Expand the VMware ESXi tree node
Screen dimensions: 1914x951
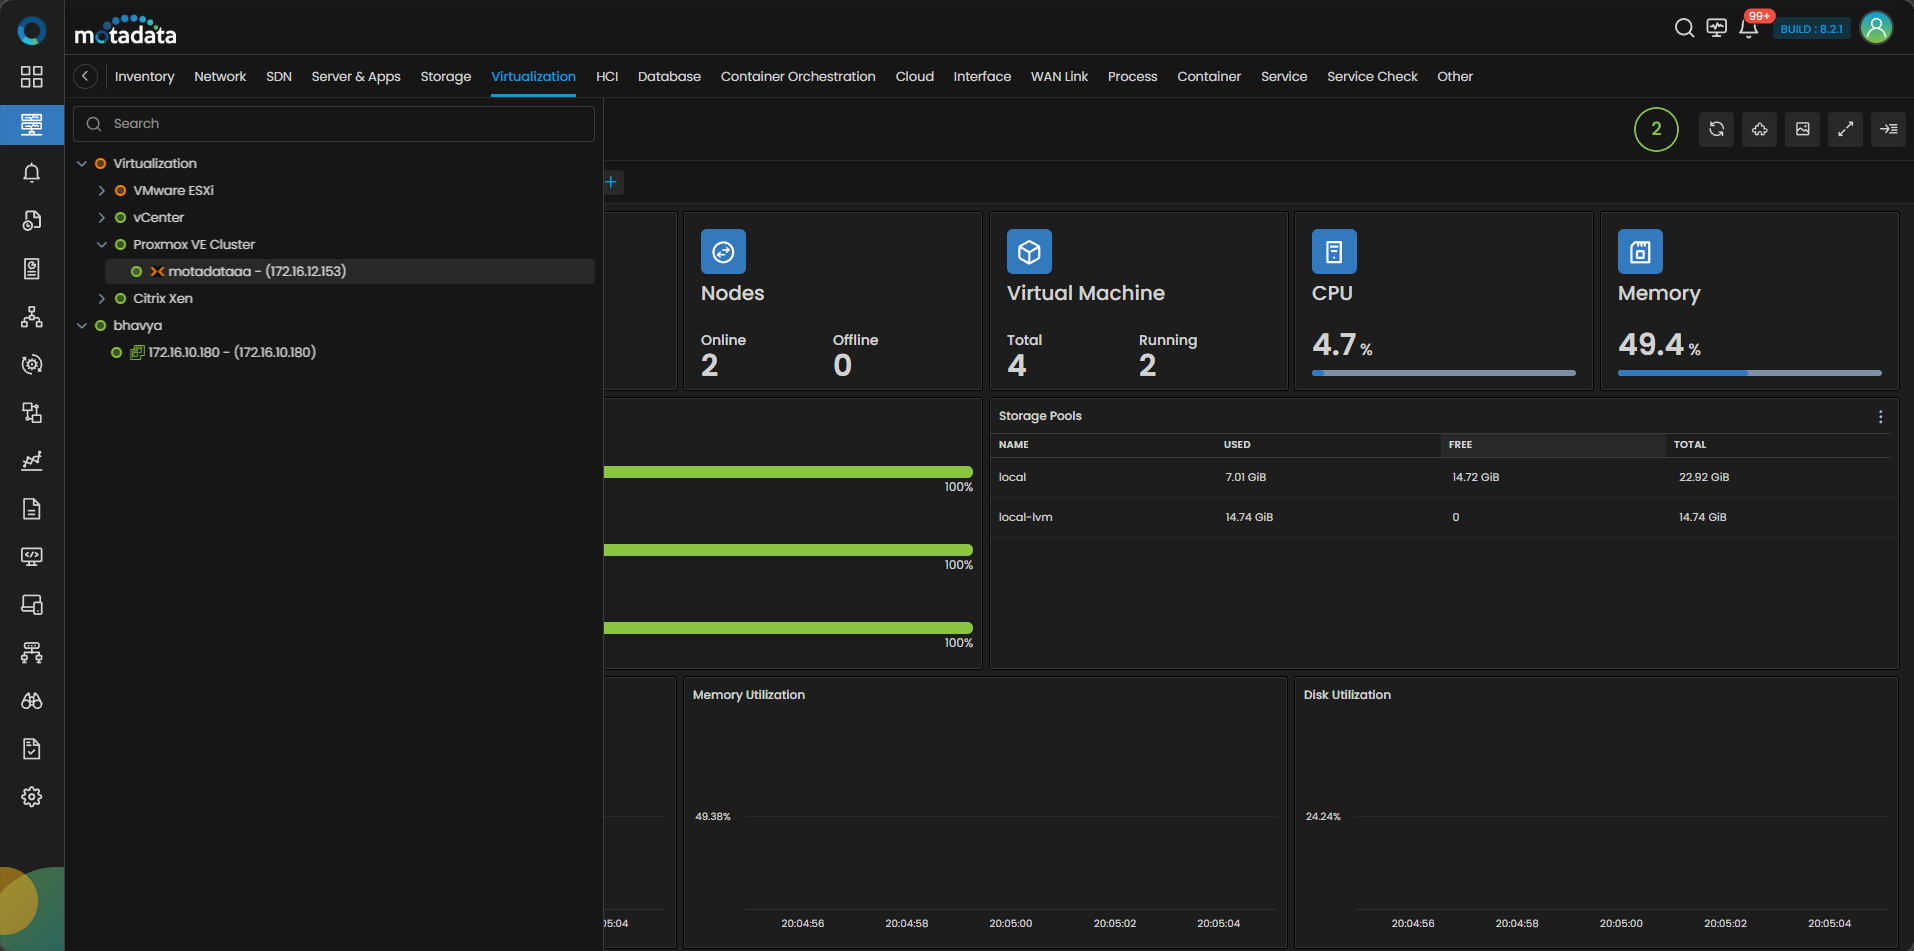tap(102, 191)
